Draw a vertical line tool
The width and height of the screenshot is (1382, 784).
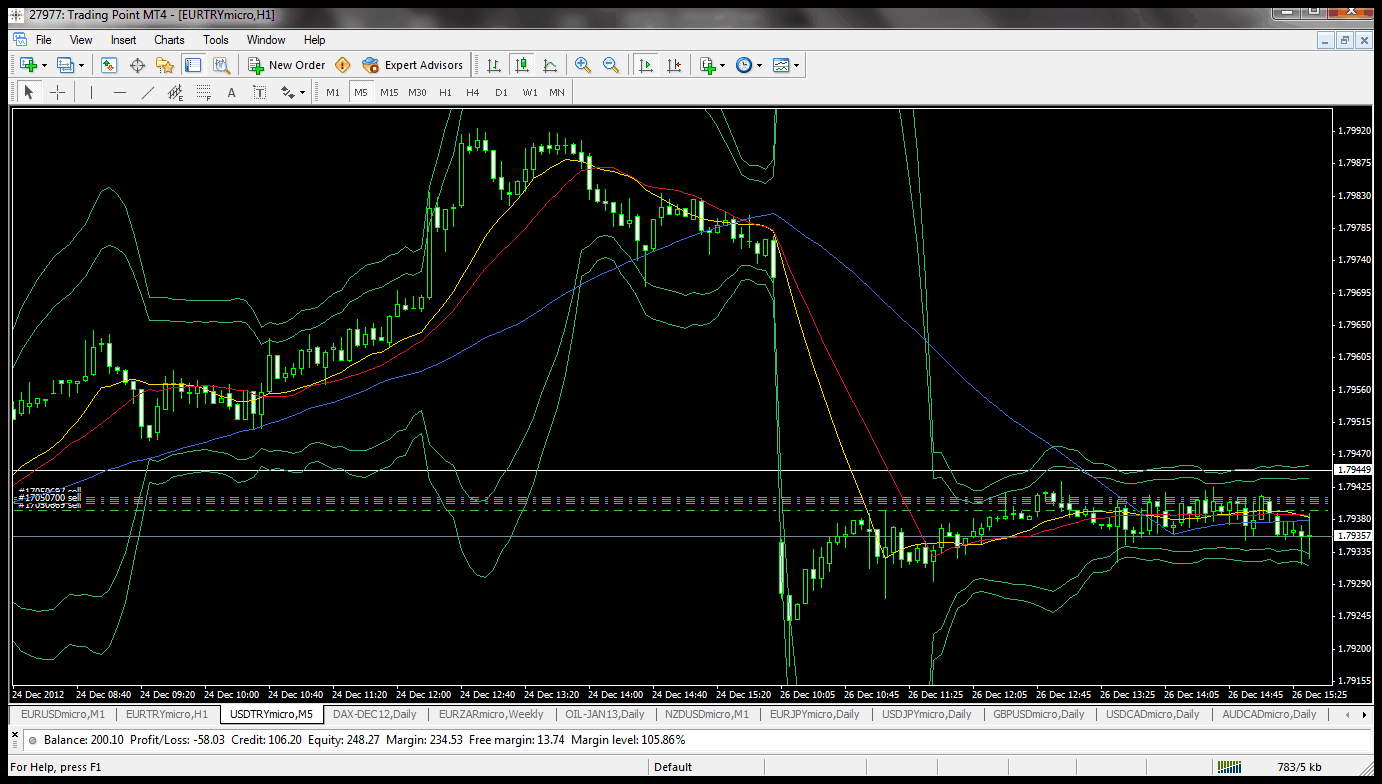pyautogui.click(x=91, y=93)
